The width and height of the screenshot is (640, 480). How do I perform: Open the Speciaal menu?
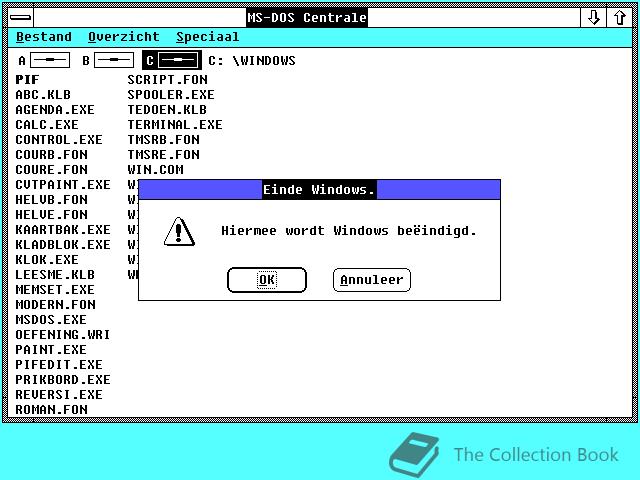207,37
